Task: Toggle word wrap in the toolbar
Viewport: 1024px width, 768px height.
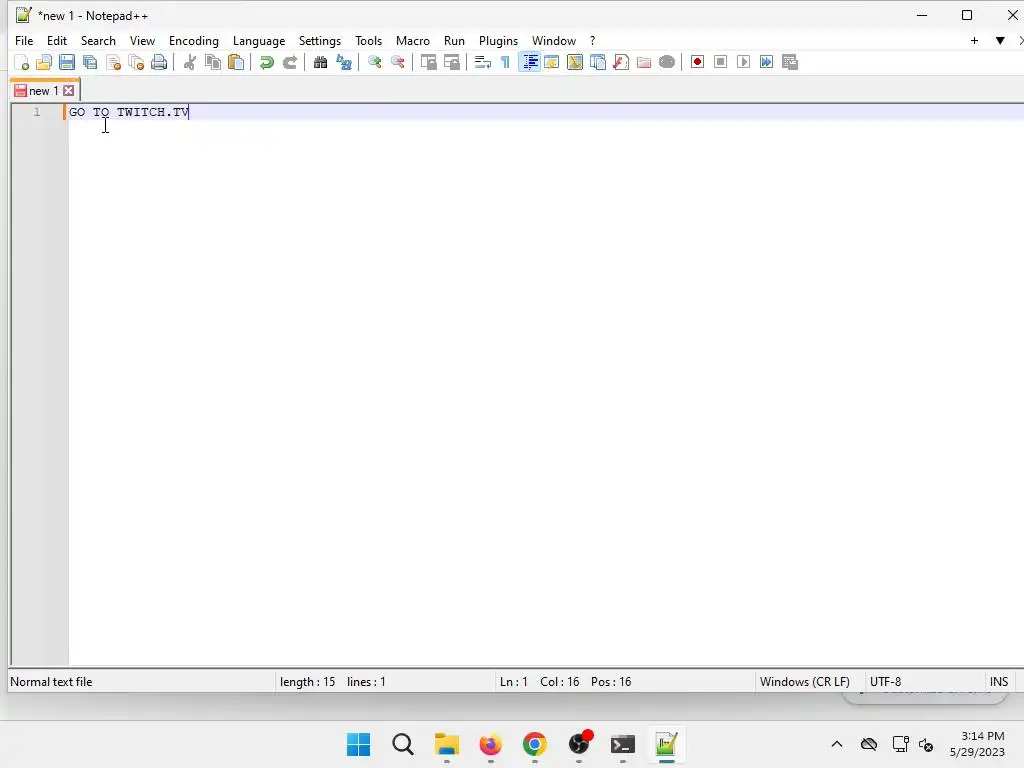Action: [x=483, y=62]
